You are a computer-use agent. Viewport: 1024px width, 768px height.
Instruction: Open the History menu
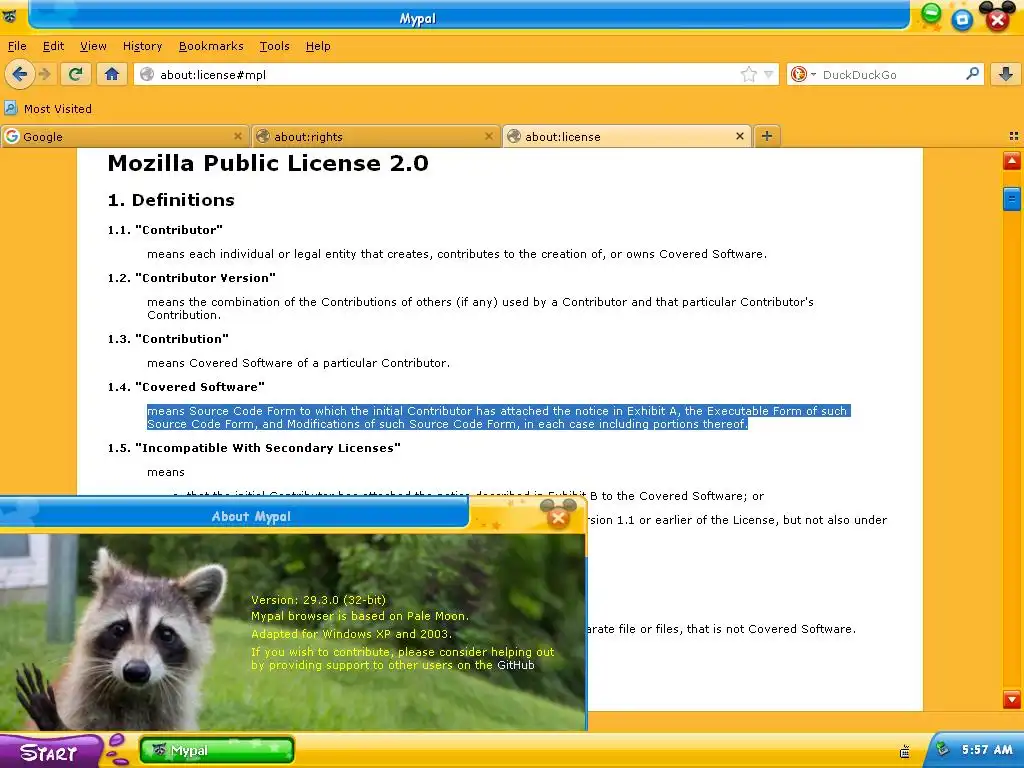(x=142, y=46)
